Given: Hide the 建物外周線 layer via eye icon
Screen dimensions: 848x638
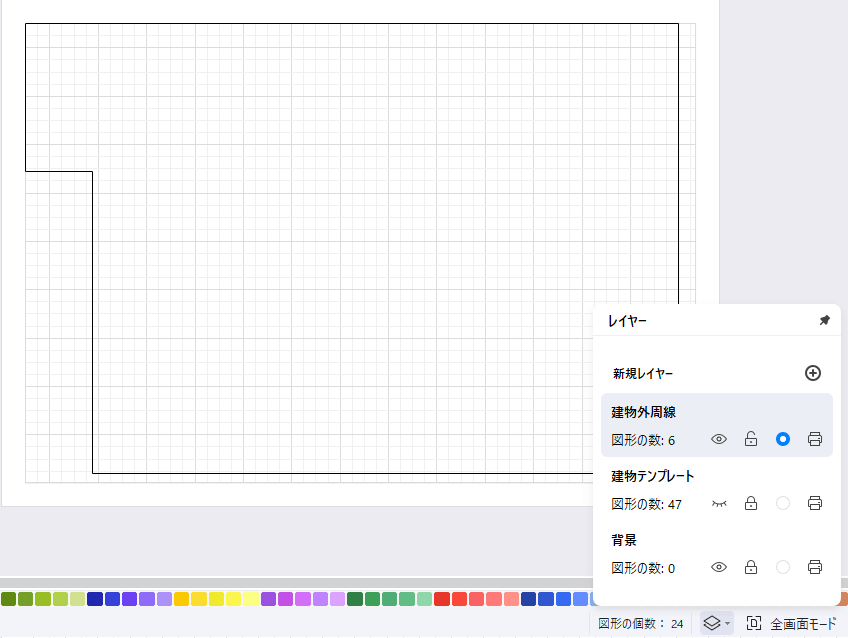Looking at the screenshot, I should click(719, 439).
